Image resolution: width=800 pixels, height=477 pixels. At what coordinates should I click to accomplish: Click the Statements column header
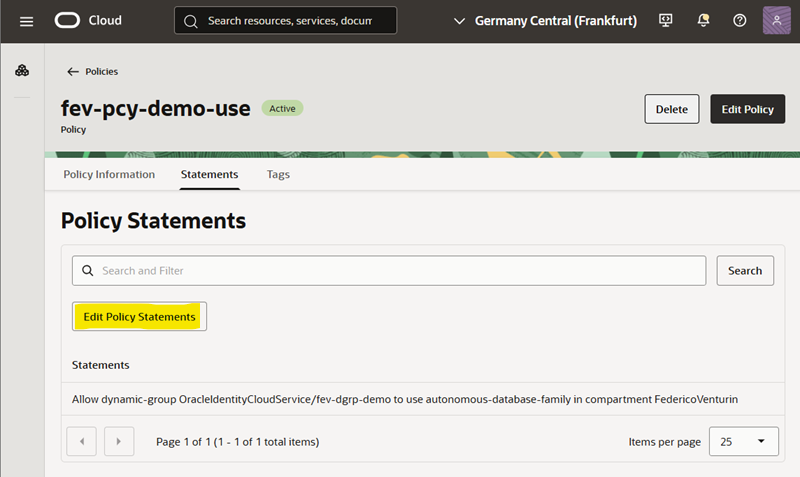101,365
